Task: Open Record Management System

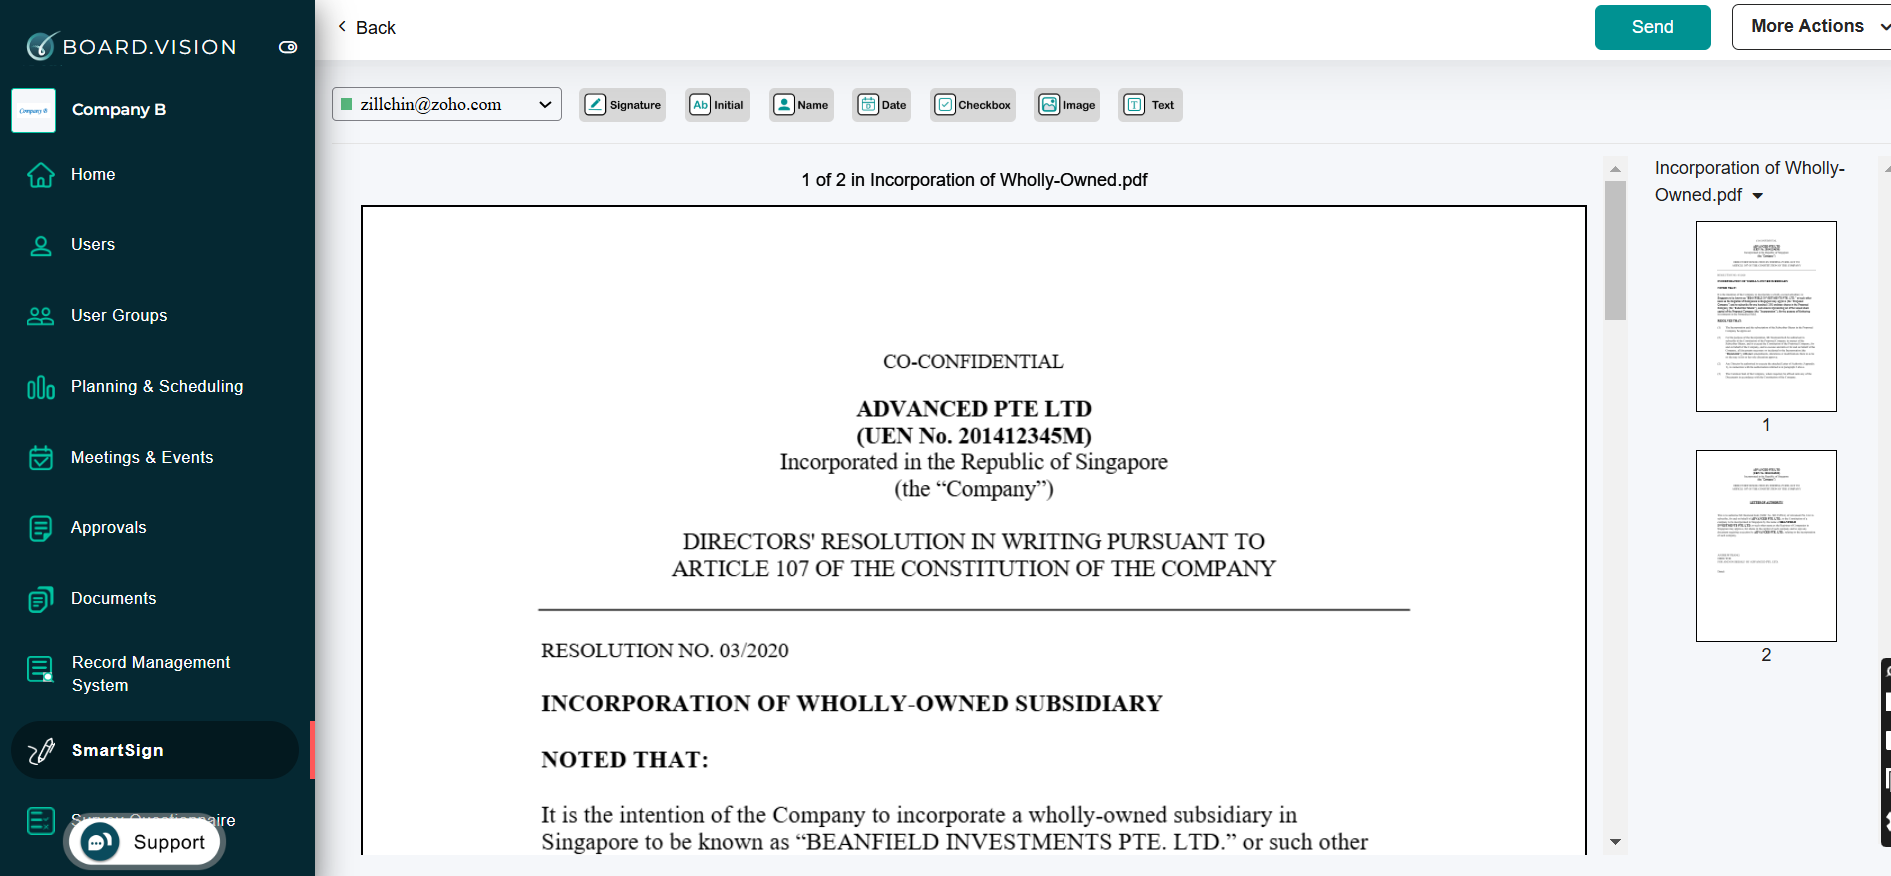Action: (x=151, y=674)
